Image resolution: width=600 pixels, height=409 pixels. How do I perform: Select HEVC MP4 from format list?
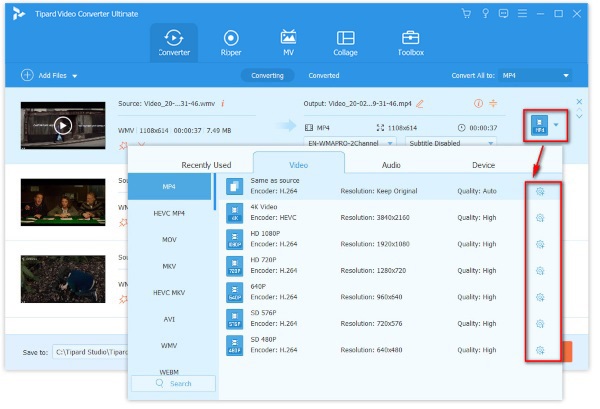(x=171, y=213)
